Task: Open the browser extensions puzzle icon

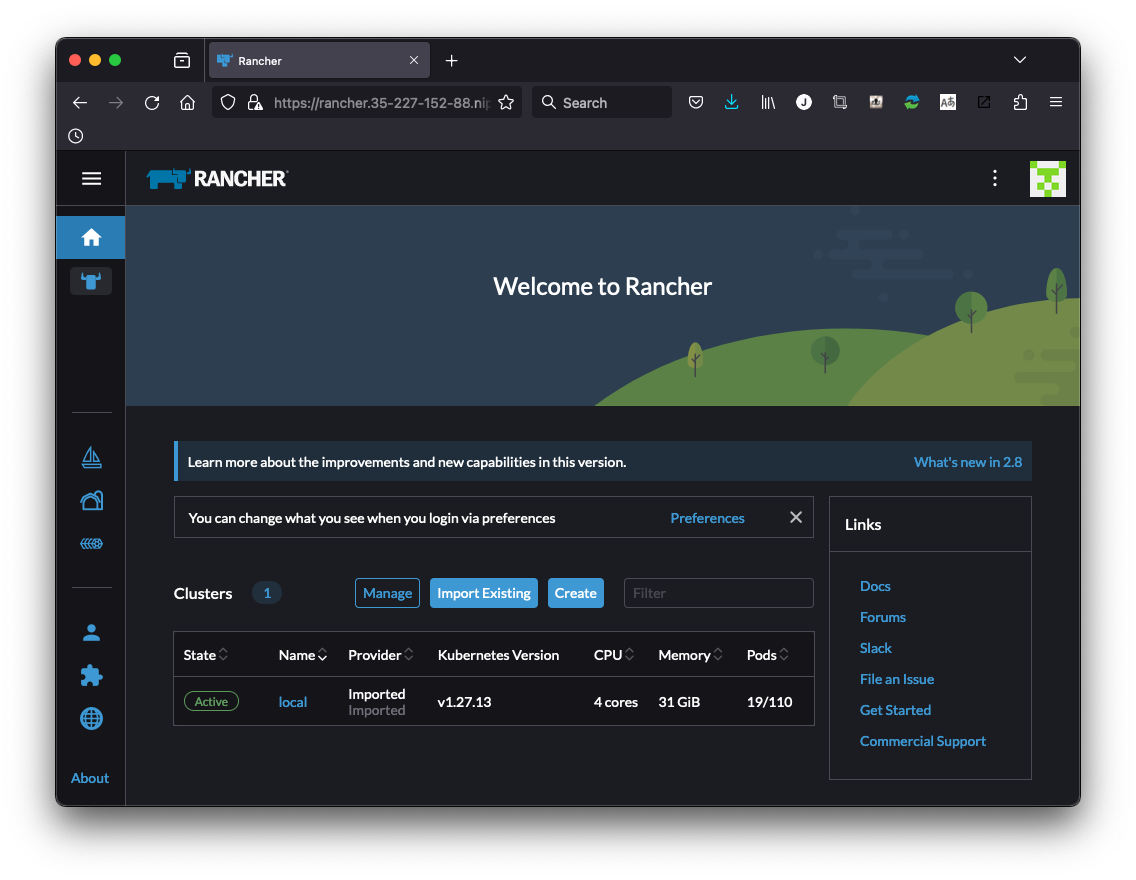Action: [x=1020, y=103]
